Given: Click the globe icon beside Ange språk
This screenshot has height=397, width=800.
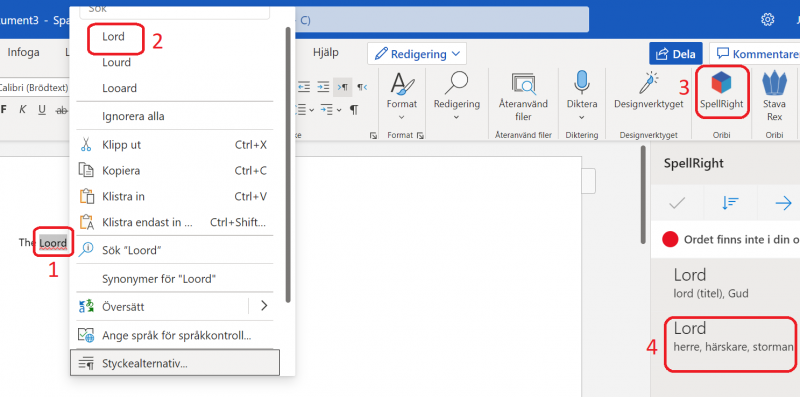Looking at the screenshot, I should (86, 335).
